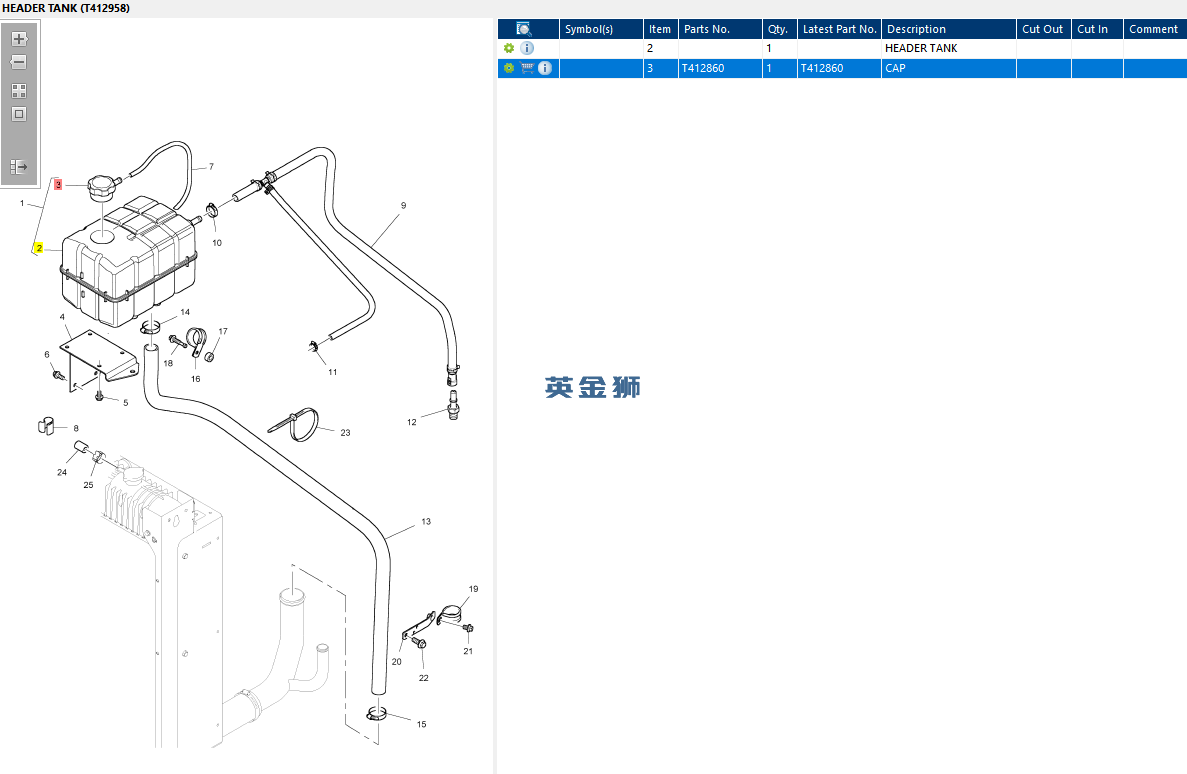Screen dimensions: 1187x774
Task: Click callout 10 clamp label on diagram
Action: (217, 242)
